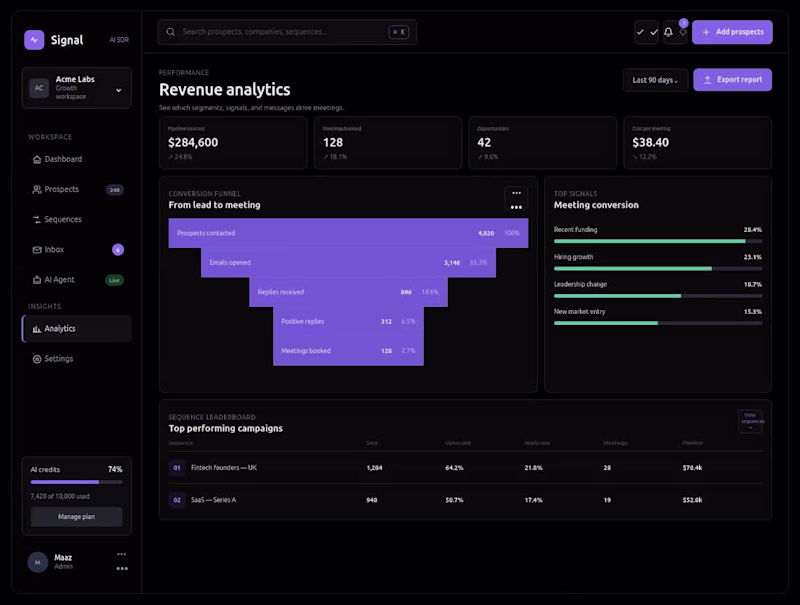Open Dashboard via its home icon

point(37,160)
